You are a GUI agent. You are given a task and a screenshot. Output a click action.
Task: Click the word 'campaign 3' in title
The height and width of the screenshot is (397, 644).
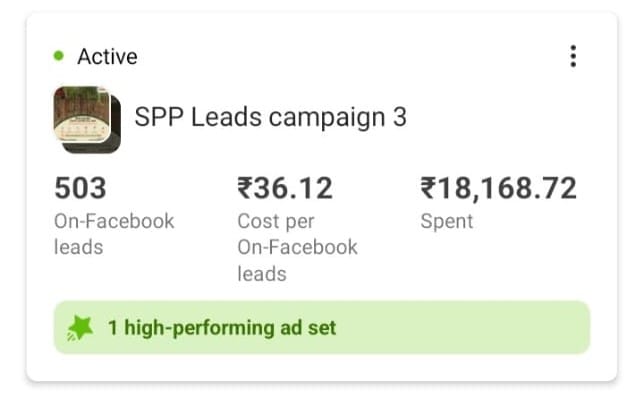[x=338, y=118]
